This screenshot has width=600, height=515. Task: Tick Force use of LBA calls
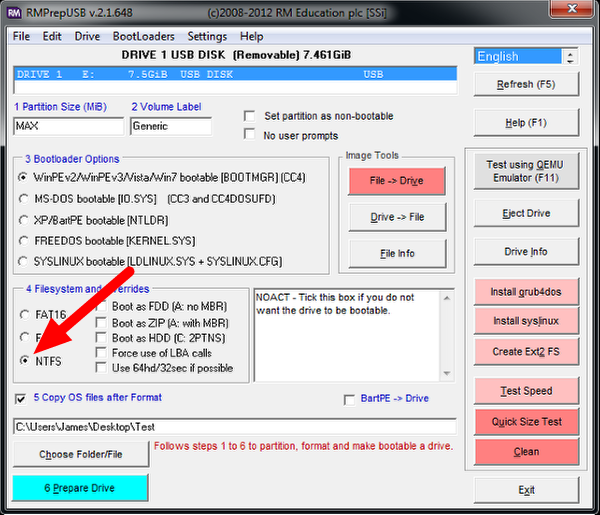point(101,352)
